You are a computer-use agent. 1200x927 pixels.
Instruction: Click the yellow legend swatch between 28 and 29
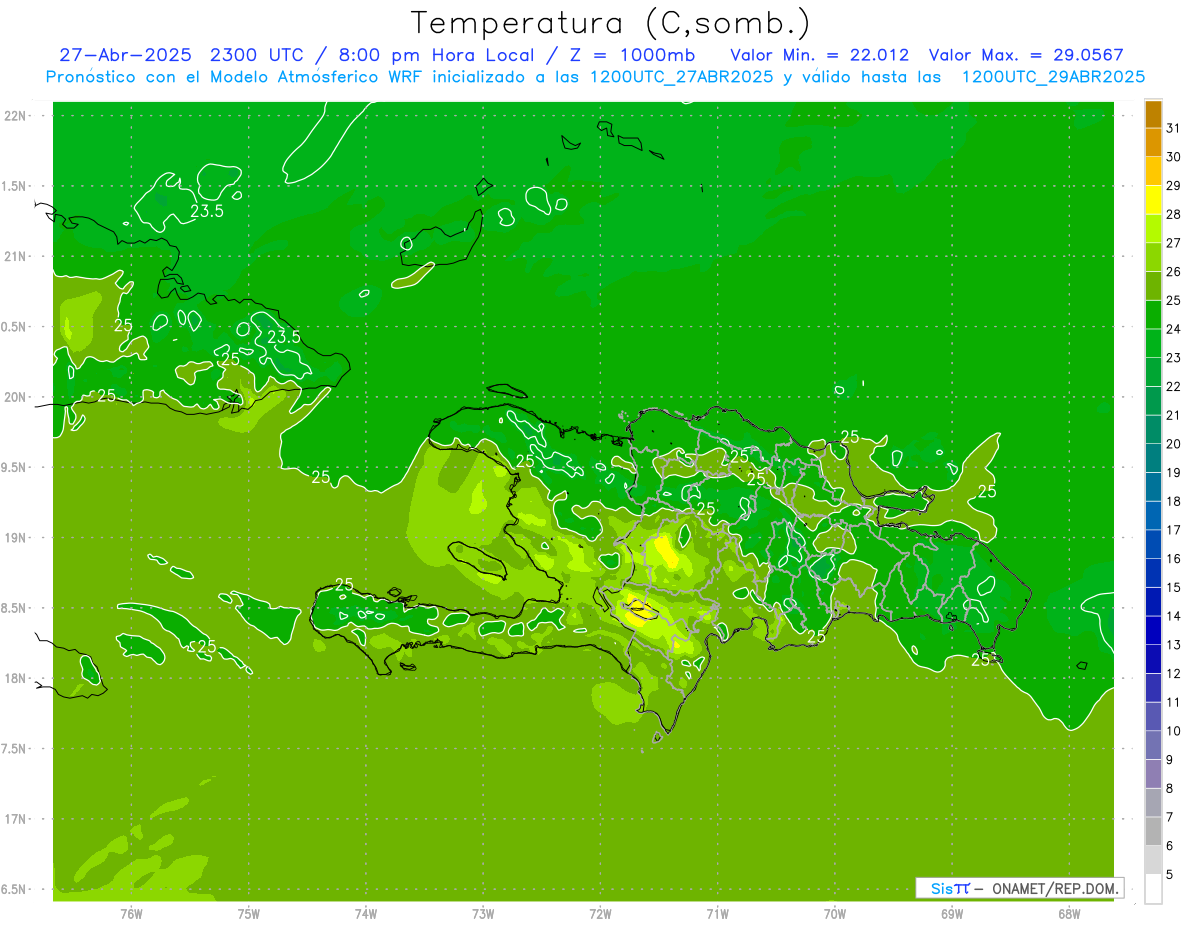click(1153, 200)
